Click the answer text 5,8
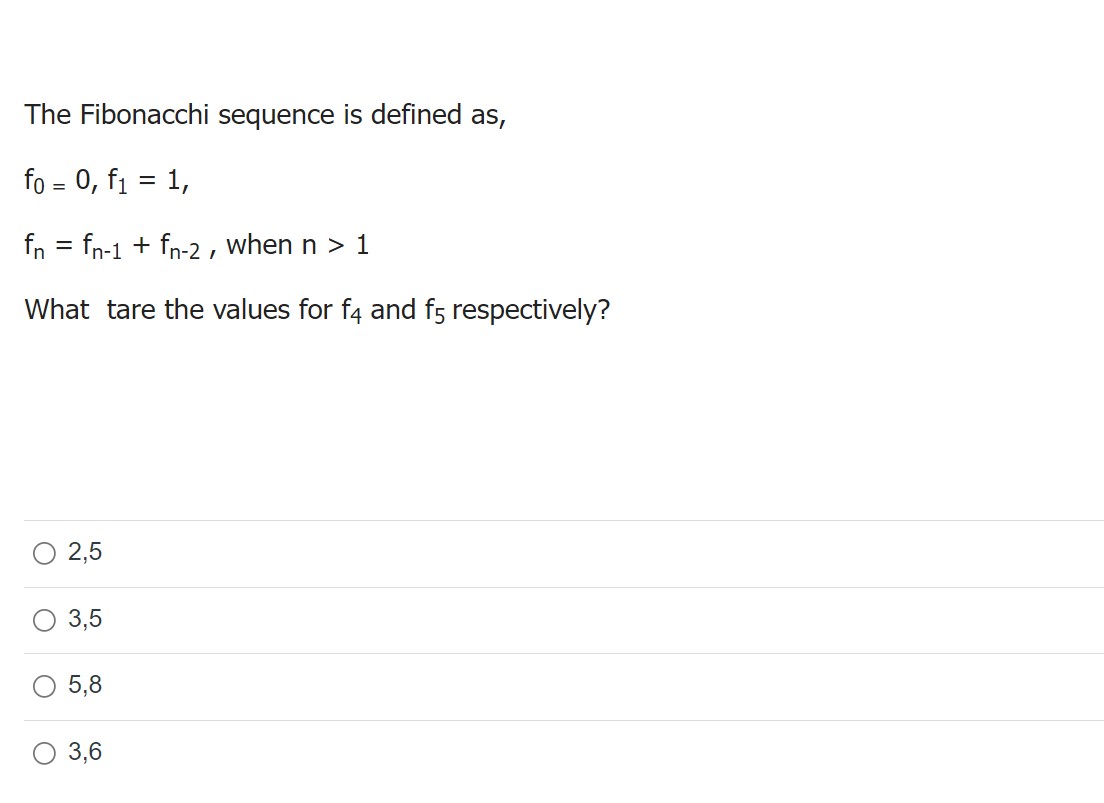Screen dimensions: 1104x803 (83, 685)
